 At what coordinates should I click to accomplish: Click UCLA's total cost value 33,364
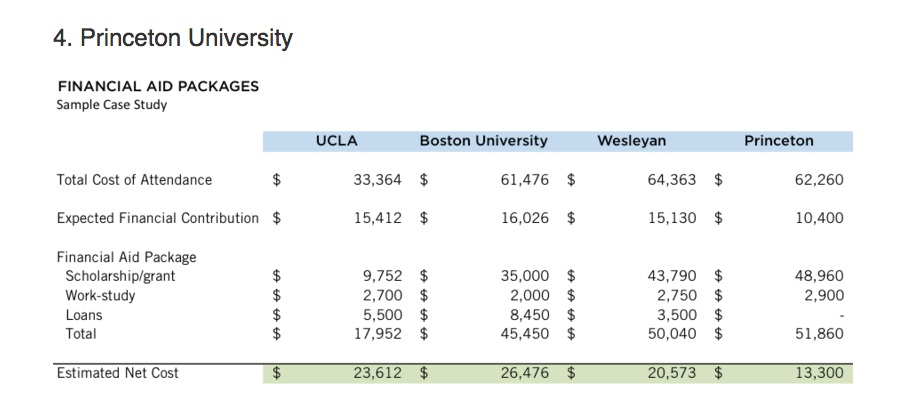pyautogui.click(x=378, y=180)
